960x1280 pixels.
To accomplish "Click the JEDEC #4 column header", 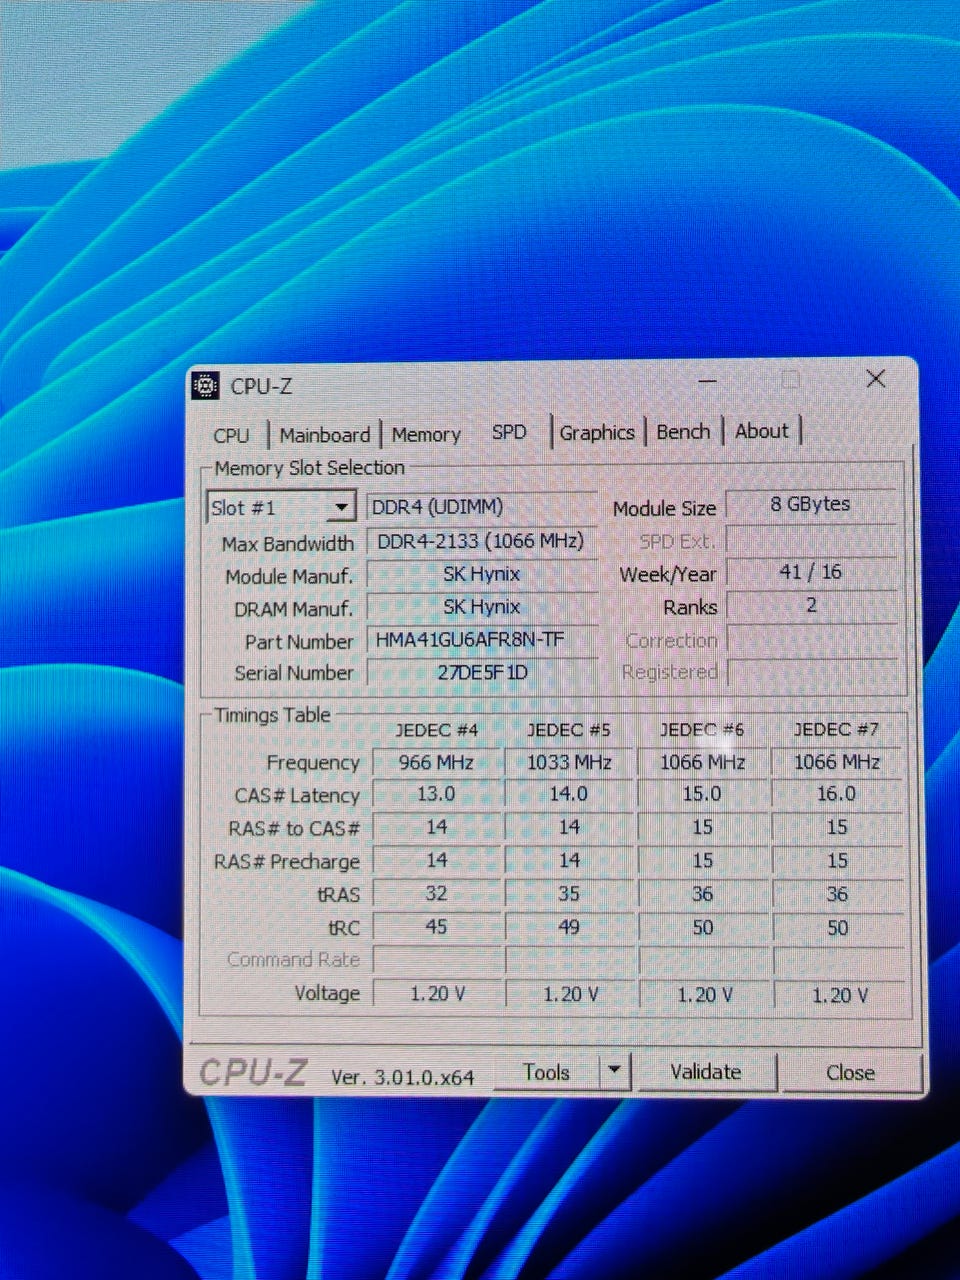I will tap(437, 730).
